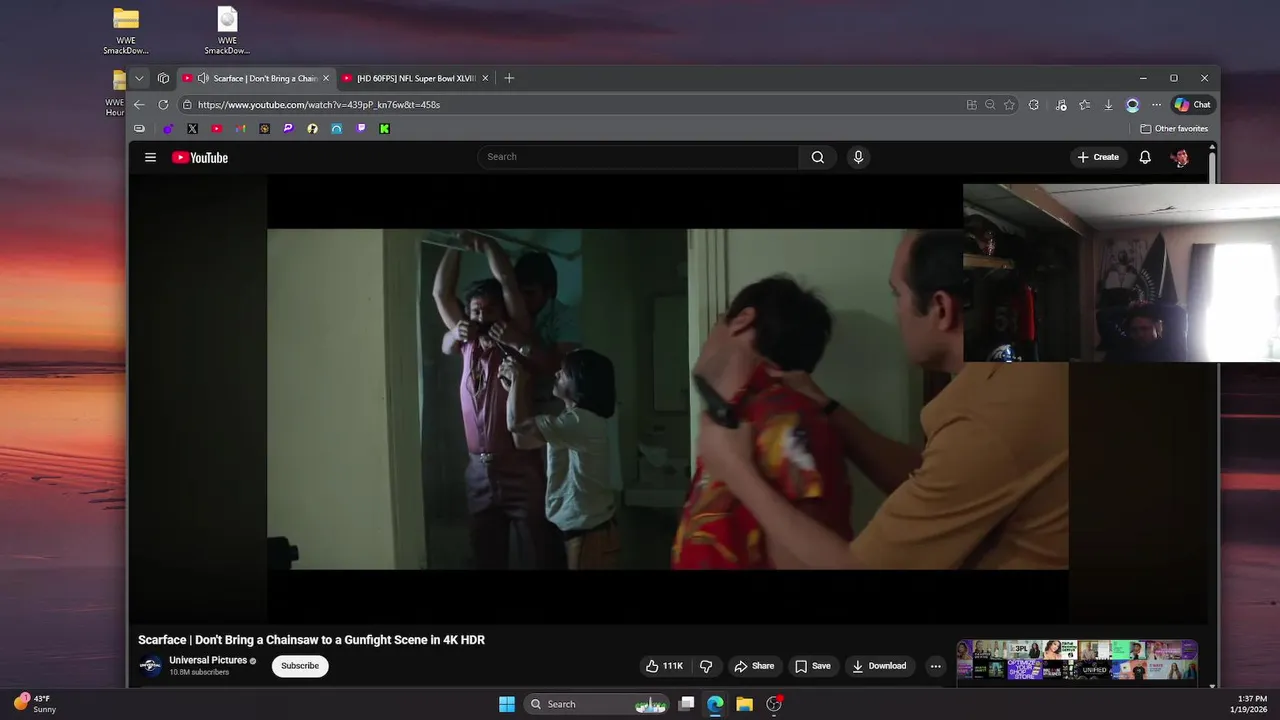Screen dimensions: 1280x720
Task: Open a new browser tab
Action: [509, 78]
